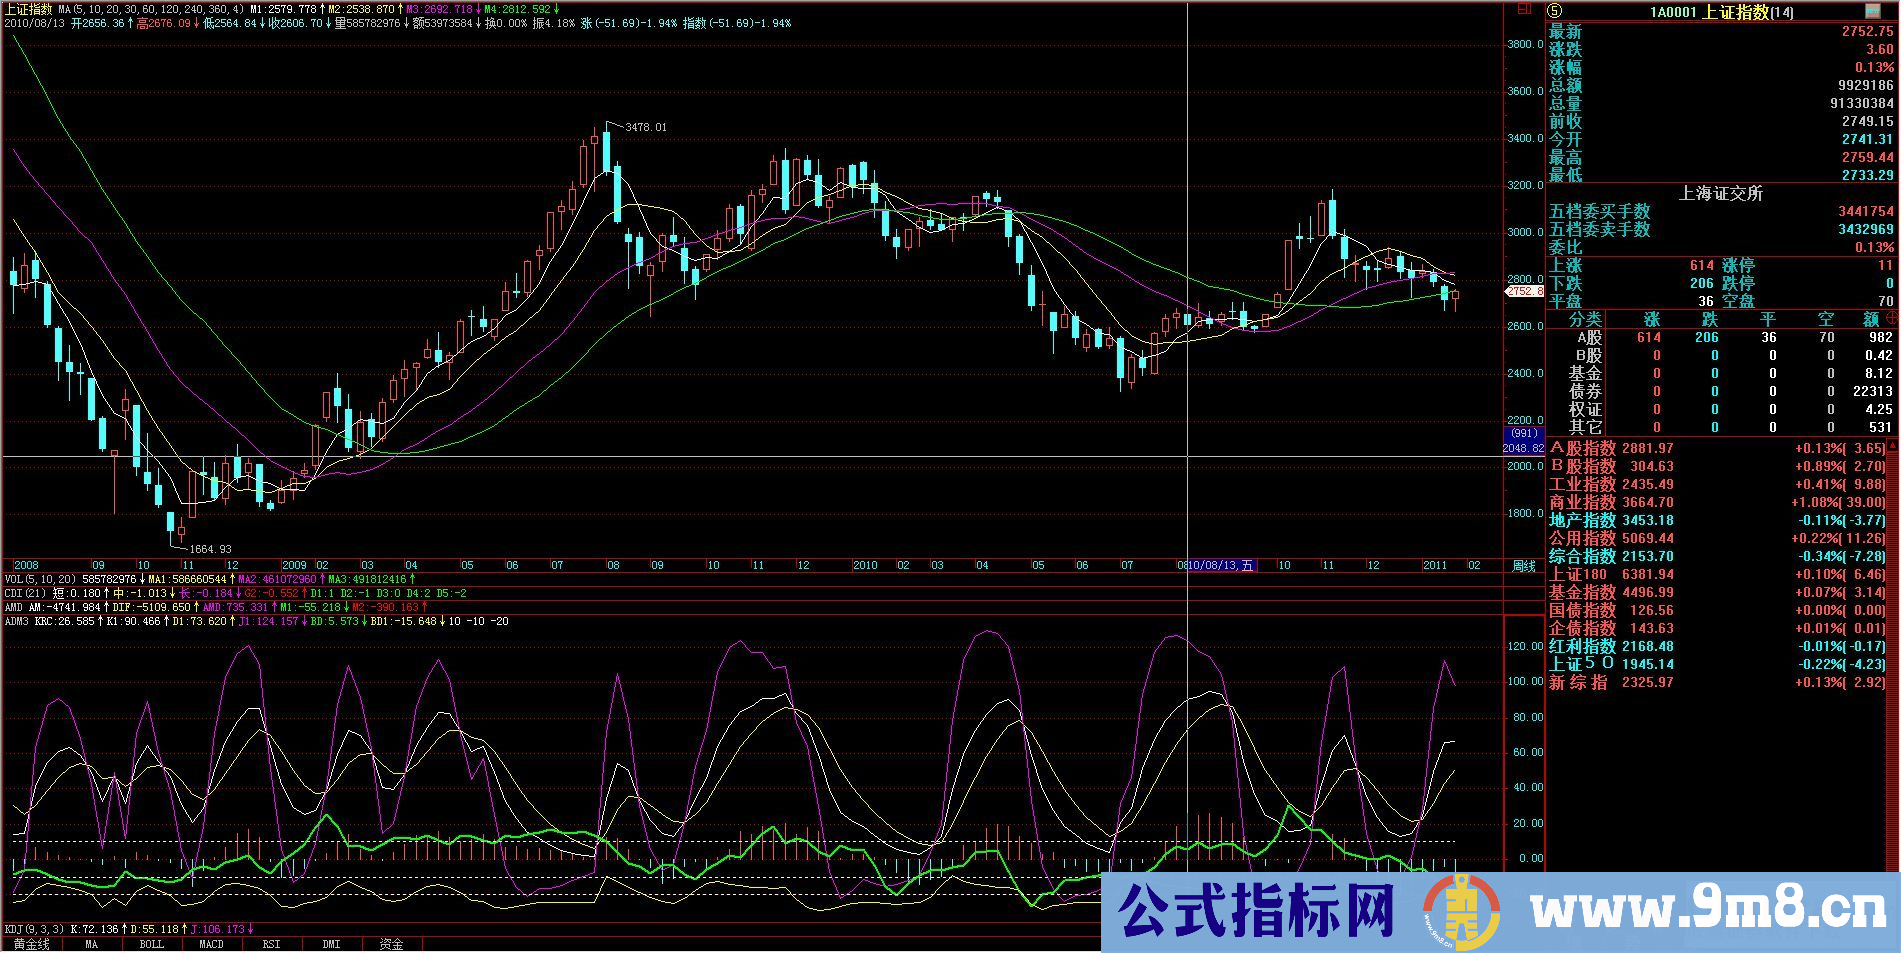This screenshot has height=953, width=1901.
Task: Click the 1A0001 上证指数 quote header
Action: pos(1720,12)
